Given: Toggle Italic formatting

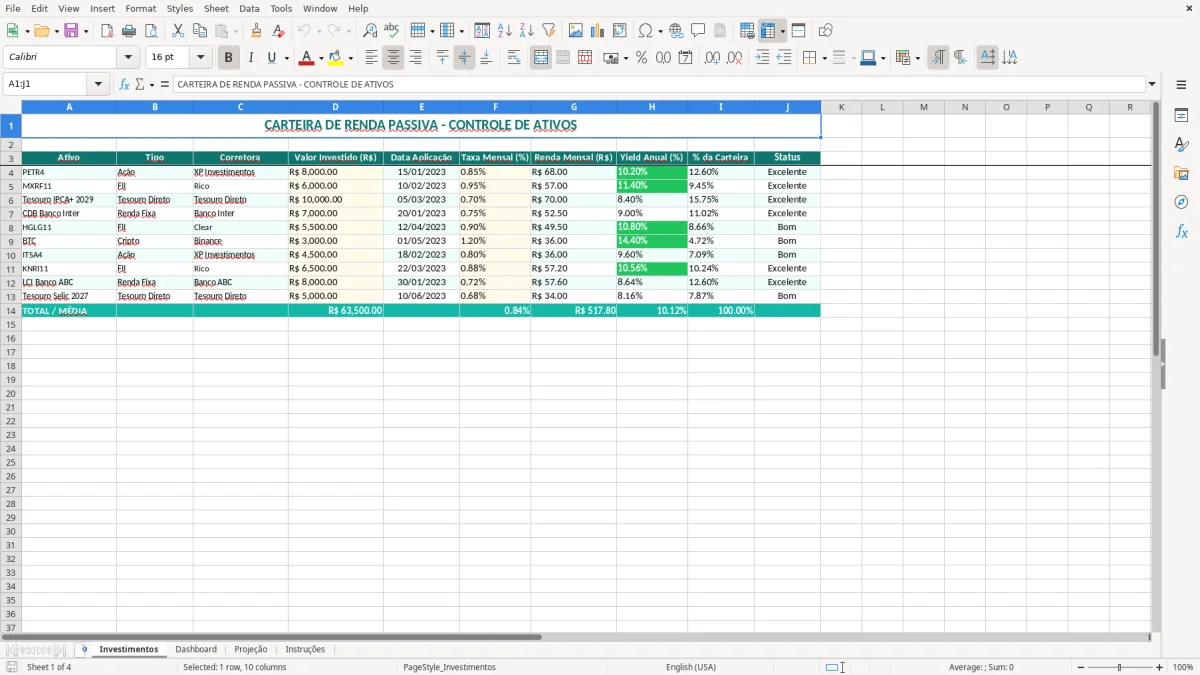Looking at the screenshot, I should click(250, 58).
